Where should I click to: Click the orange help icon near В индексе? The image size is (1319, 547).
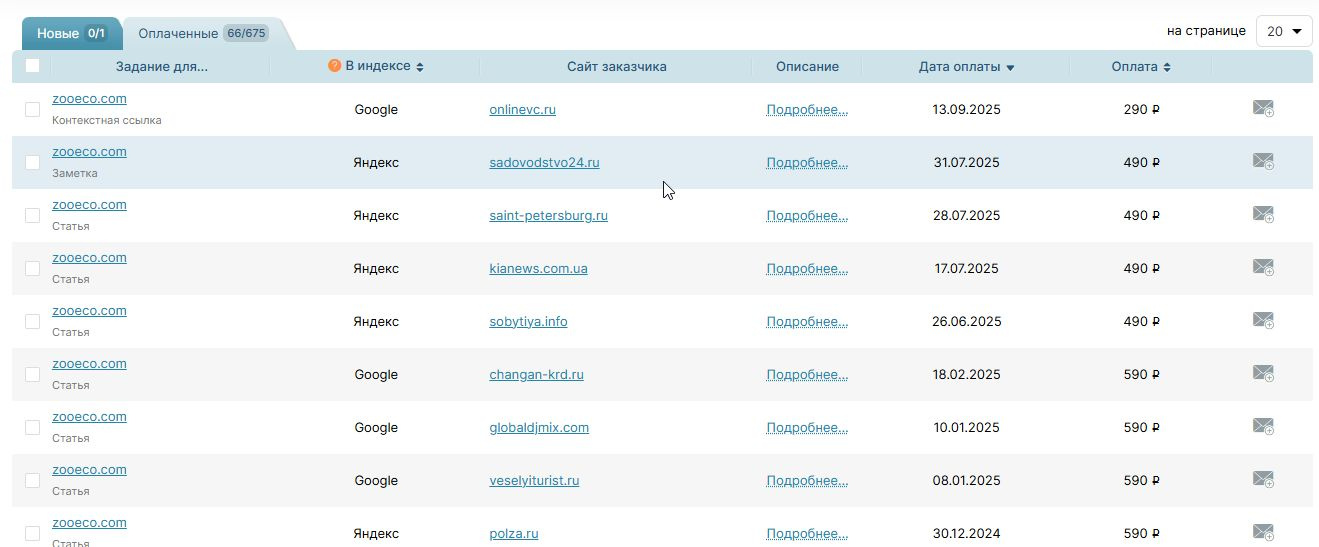335,66
